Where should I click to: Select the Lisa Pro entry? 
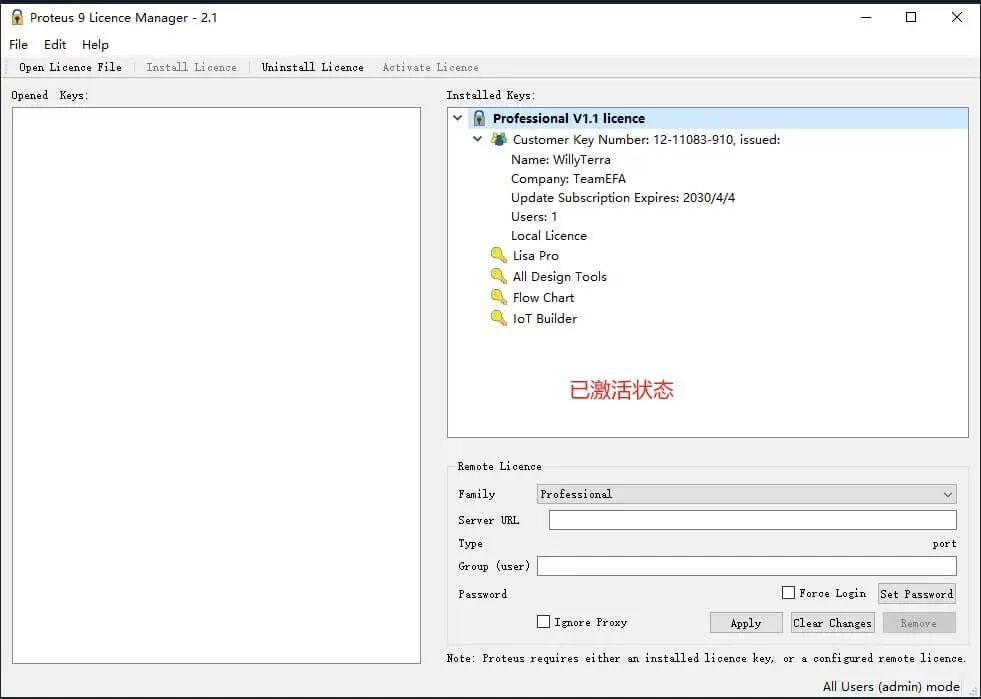coord(536,255)
